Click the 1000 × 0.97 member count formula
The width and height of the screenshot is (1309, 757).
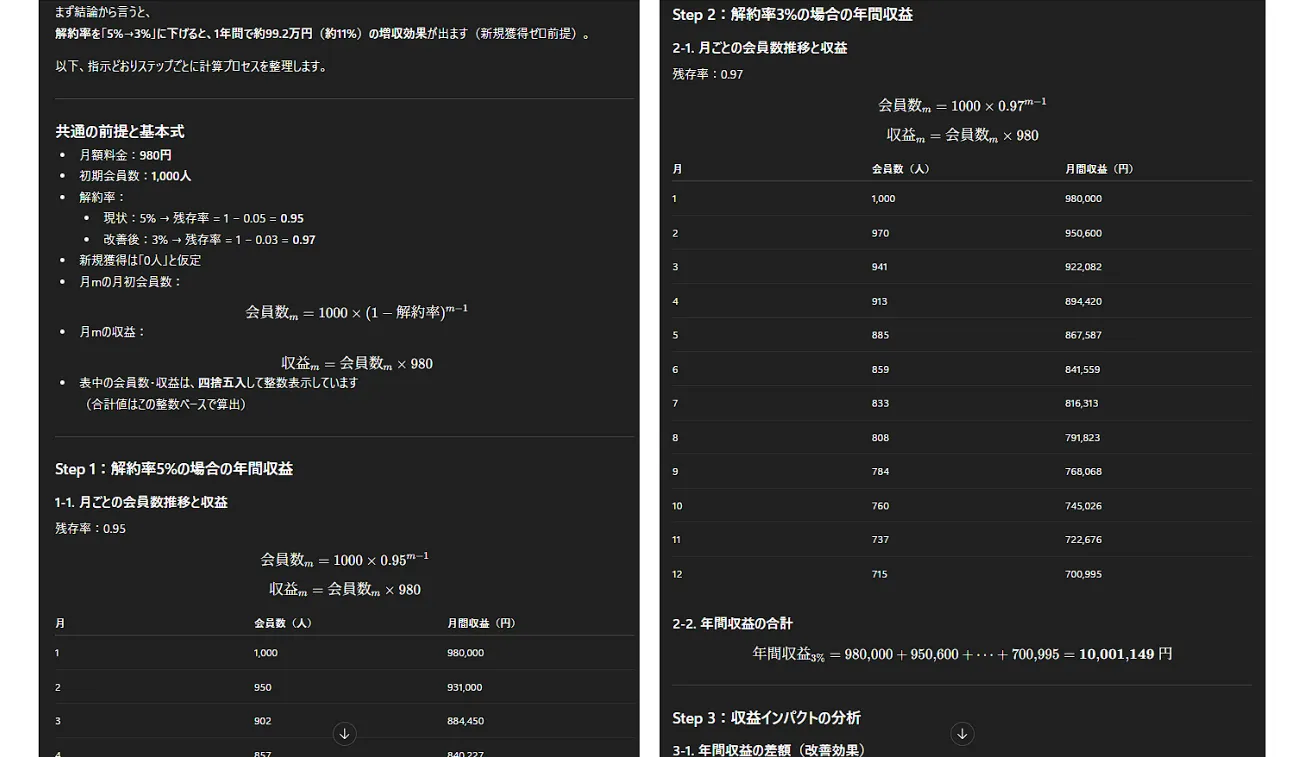962,105
